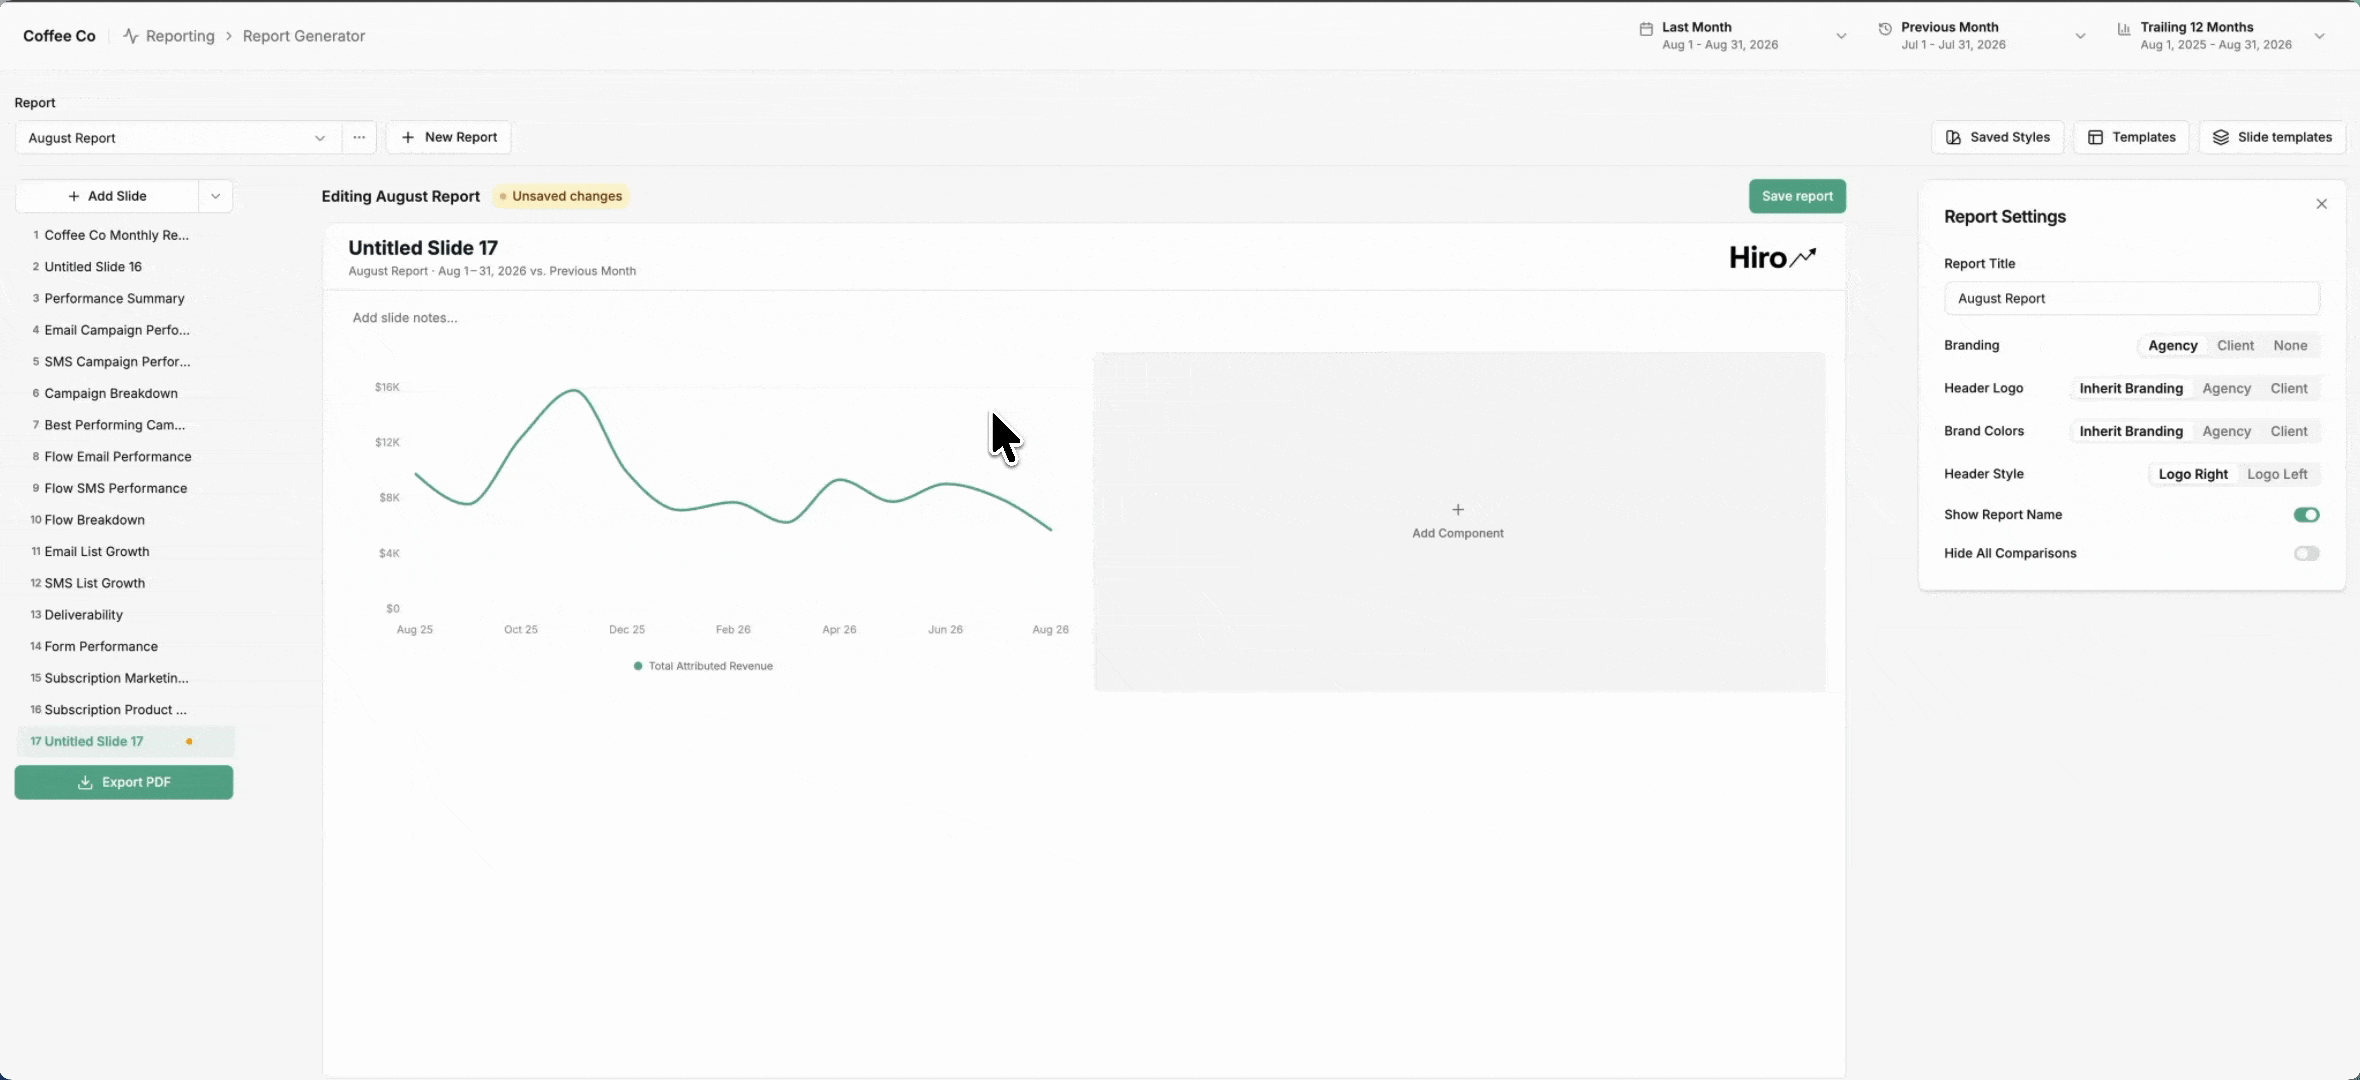The width and height of the screenshot is (2360, 1080).
Task: Set Branding to Client
Action: [2235, 346]
